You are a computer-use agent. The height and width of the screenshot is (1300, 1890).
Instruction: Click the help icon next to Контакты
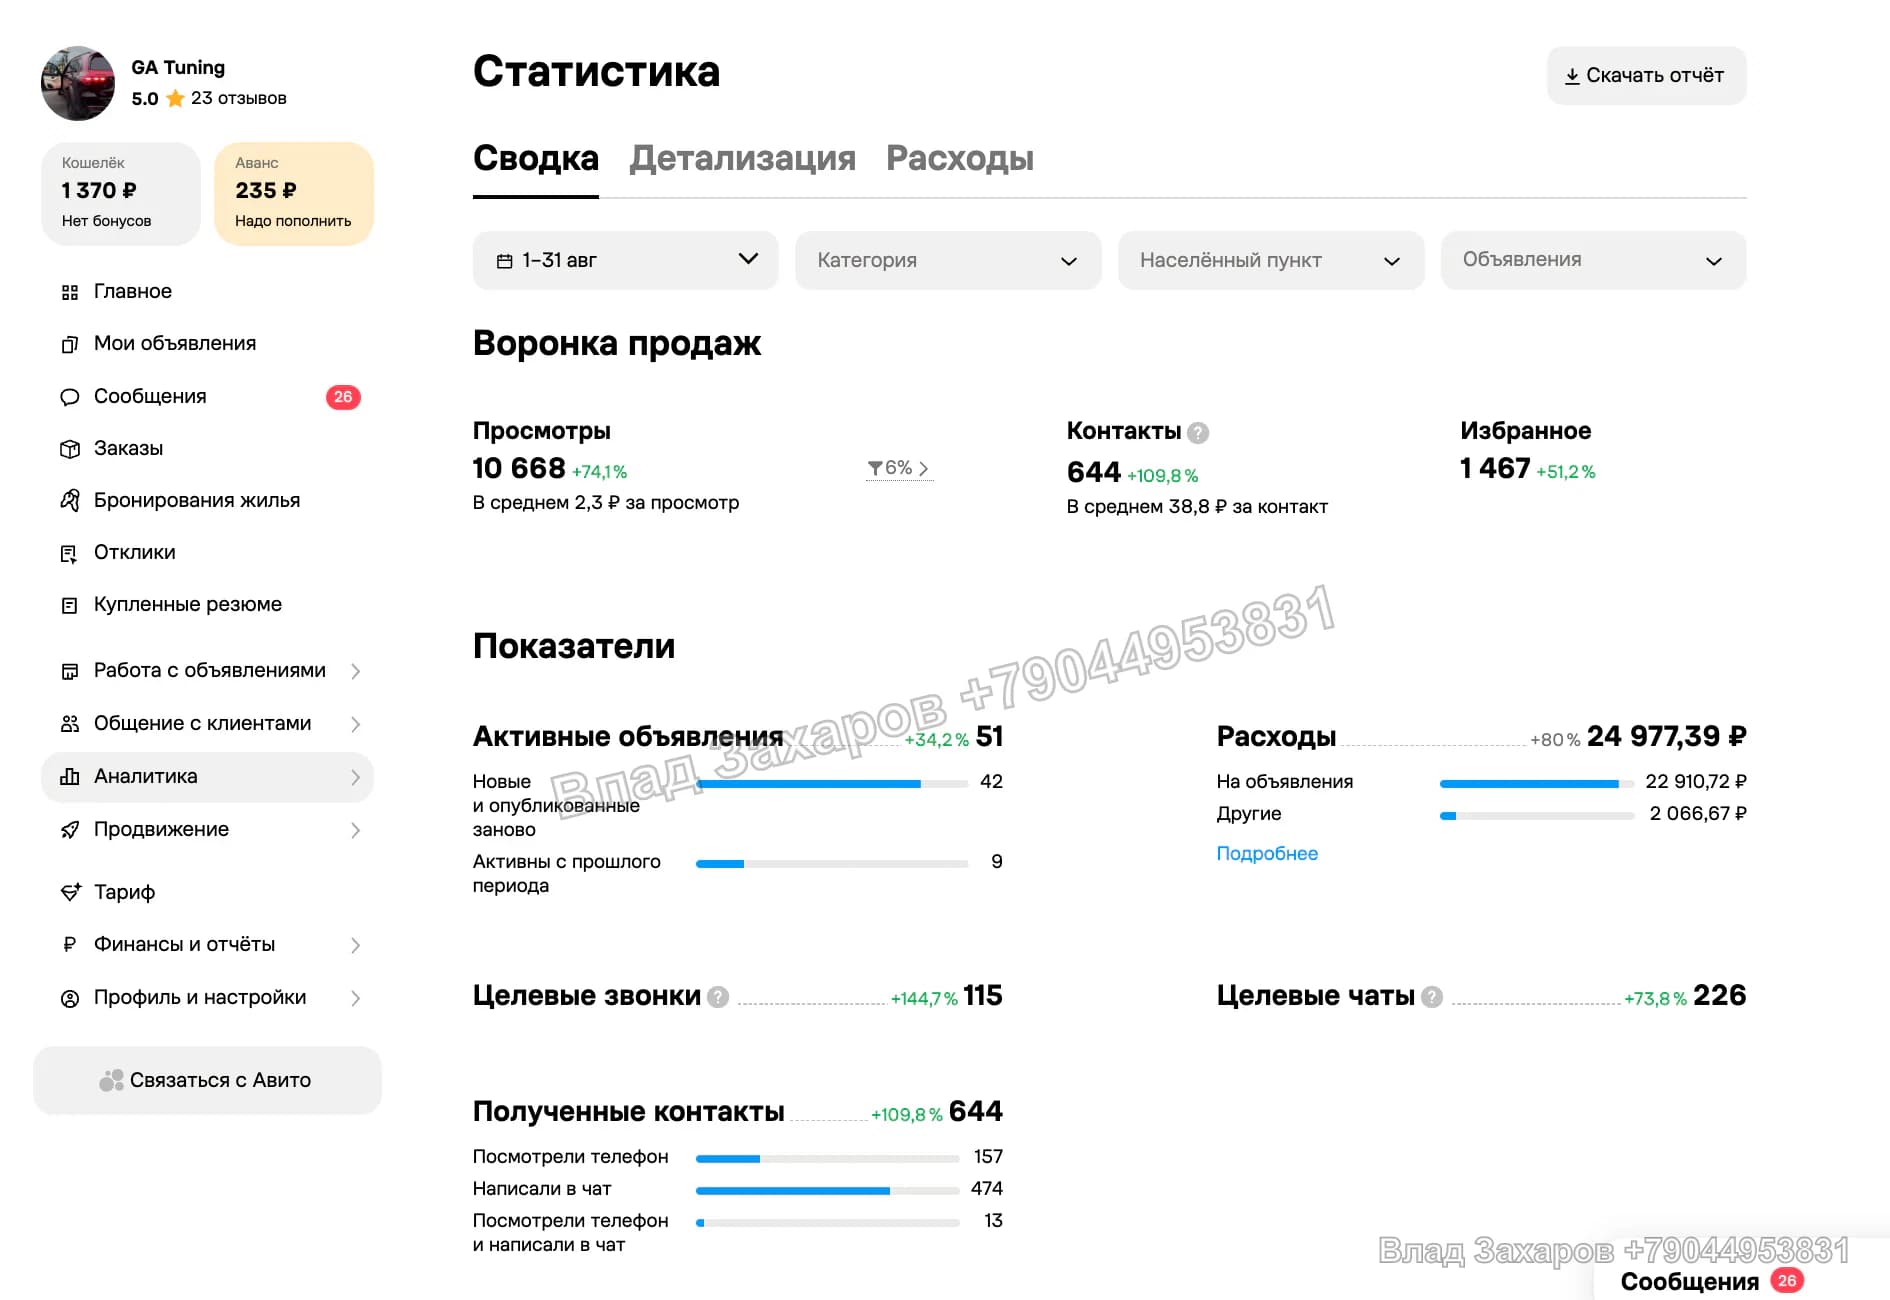(1197, 433)
